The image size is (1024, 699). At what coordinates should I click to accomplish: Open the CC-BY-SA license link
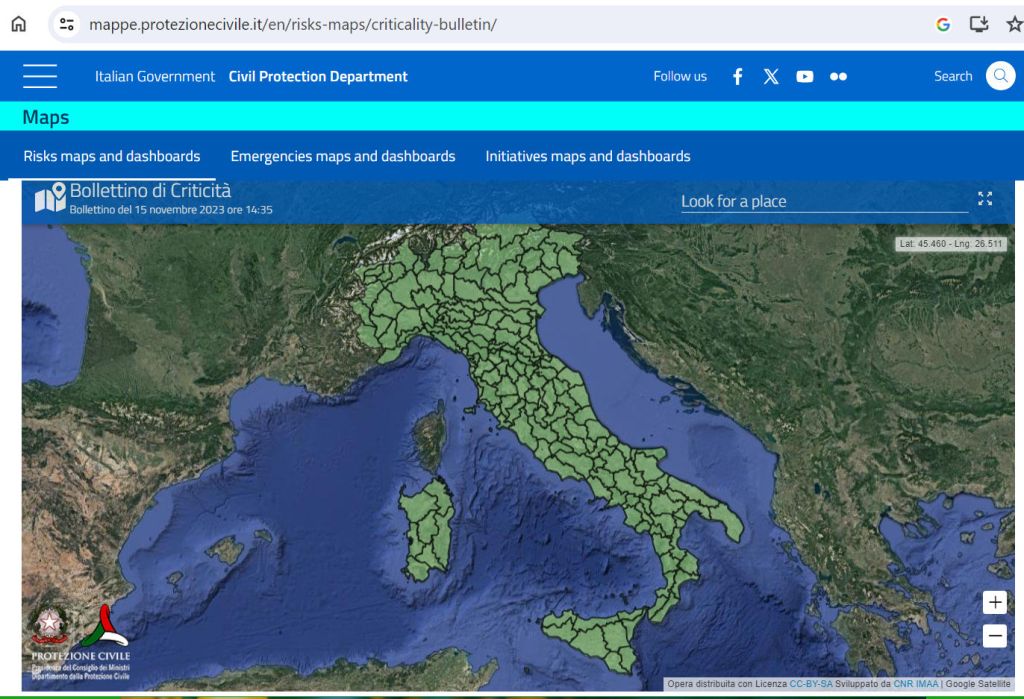[x=810, y=684]
